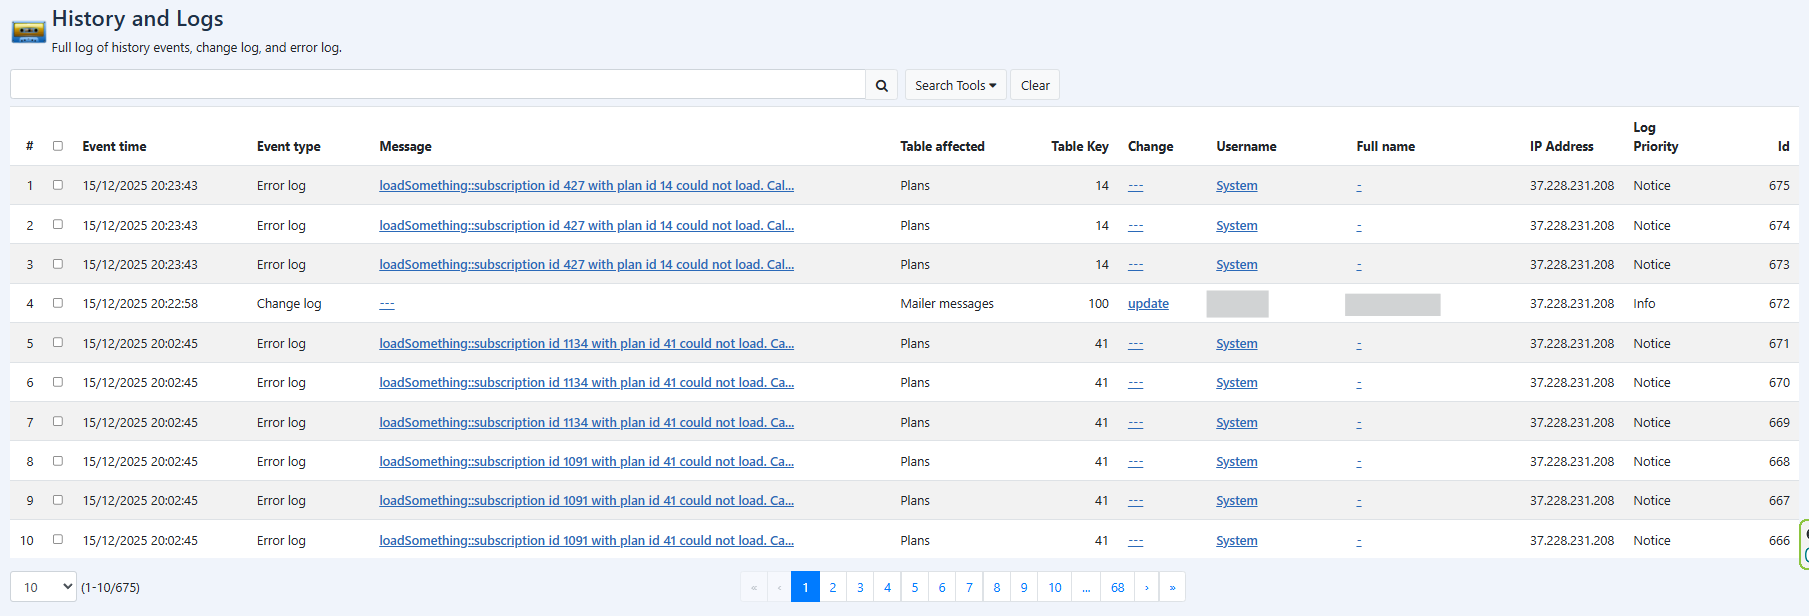Check the checkbox for row 1
The height and width of the screenshot is (616, 1809).
click(58, 185)
